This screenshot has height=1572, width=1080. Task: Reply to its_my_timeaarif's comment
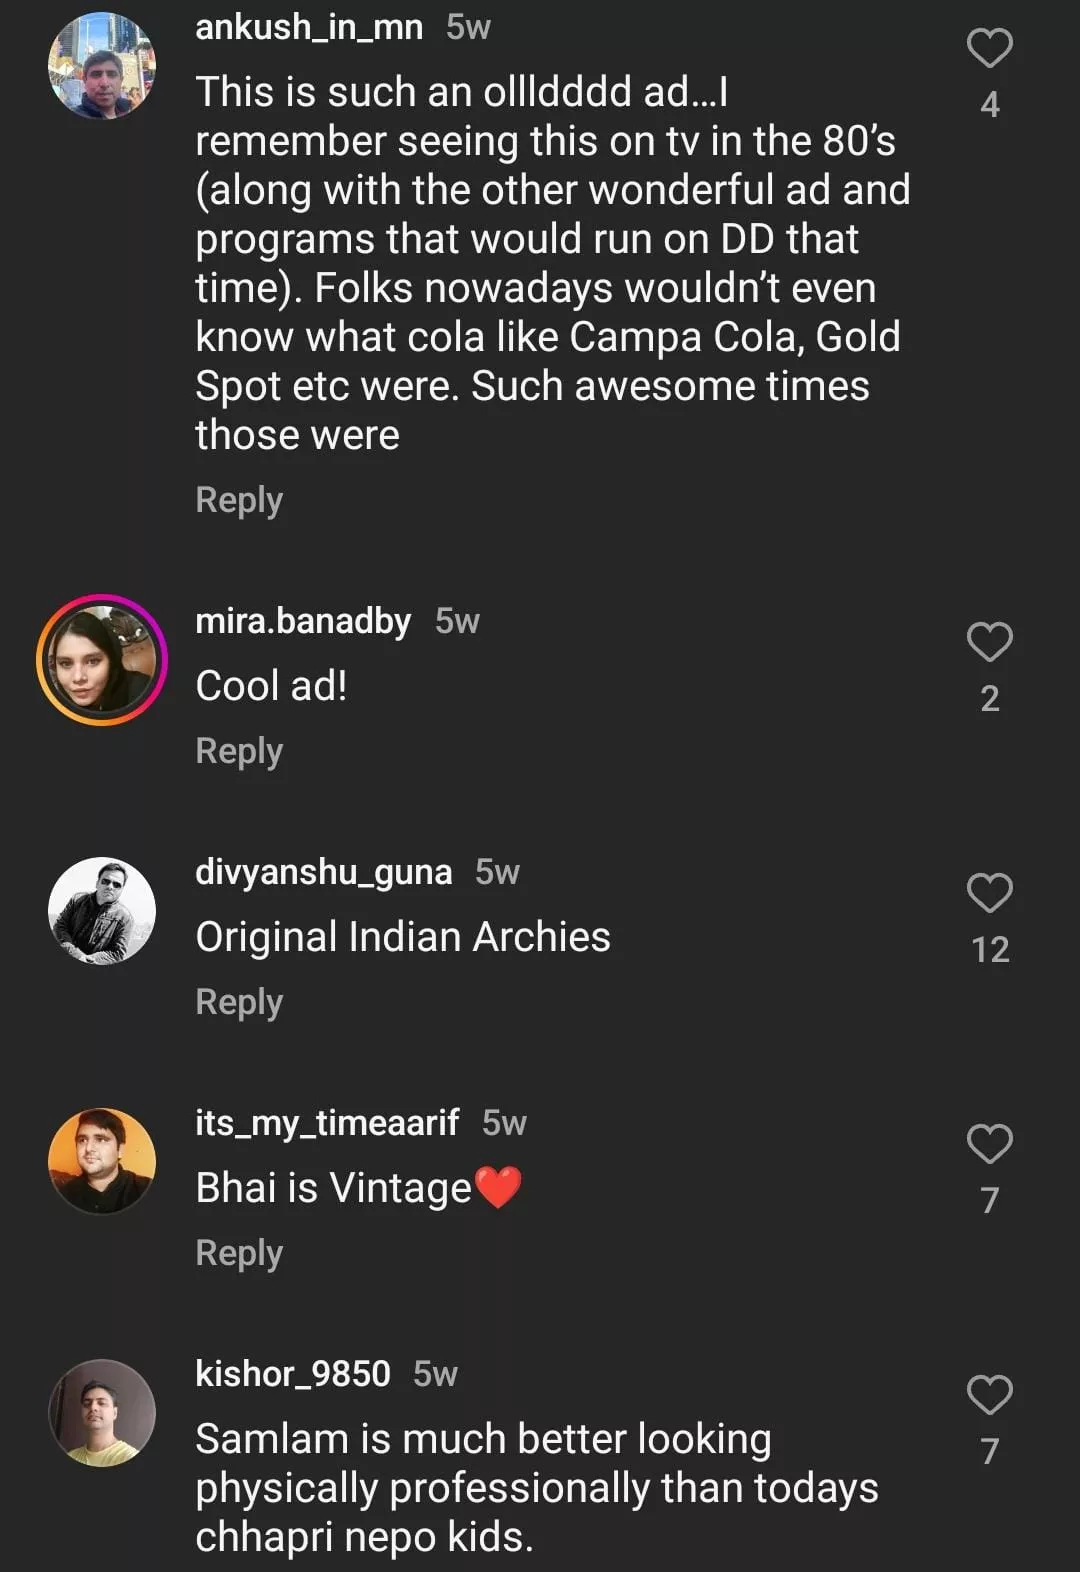point(239,1253)
